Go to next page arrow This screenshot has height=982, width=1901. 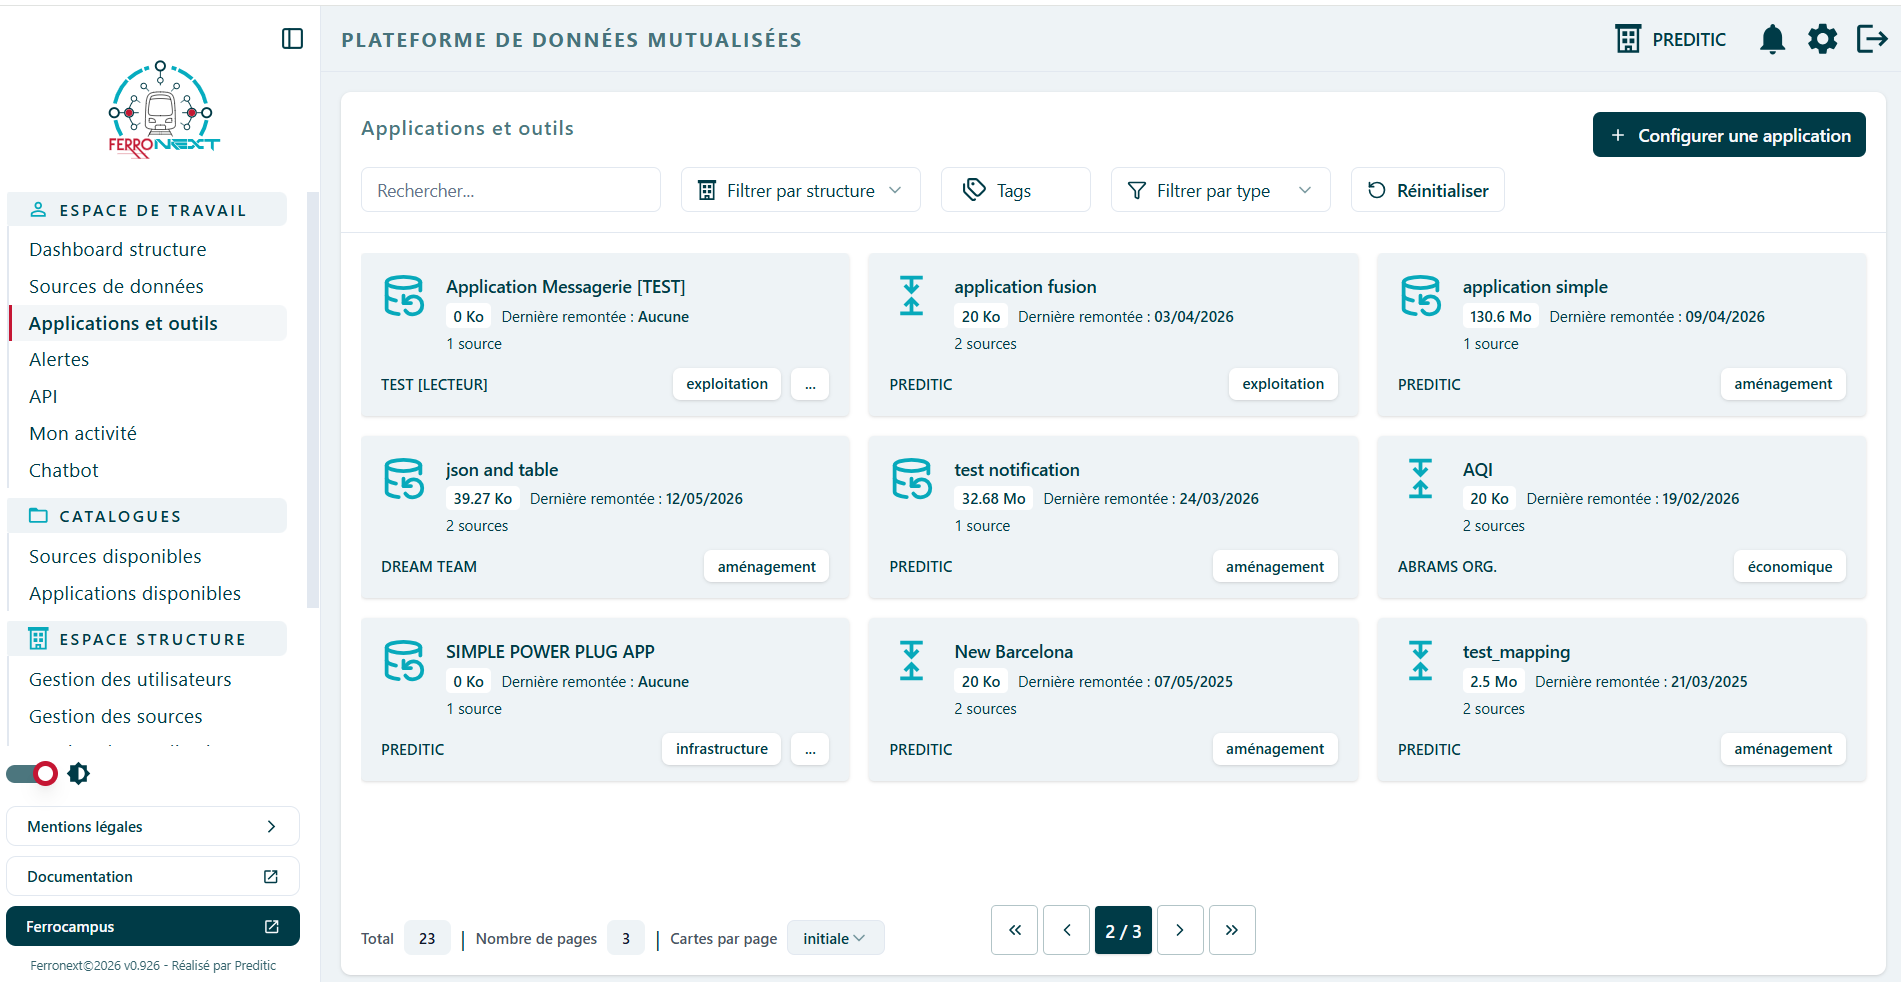[x=1180, y=930]
